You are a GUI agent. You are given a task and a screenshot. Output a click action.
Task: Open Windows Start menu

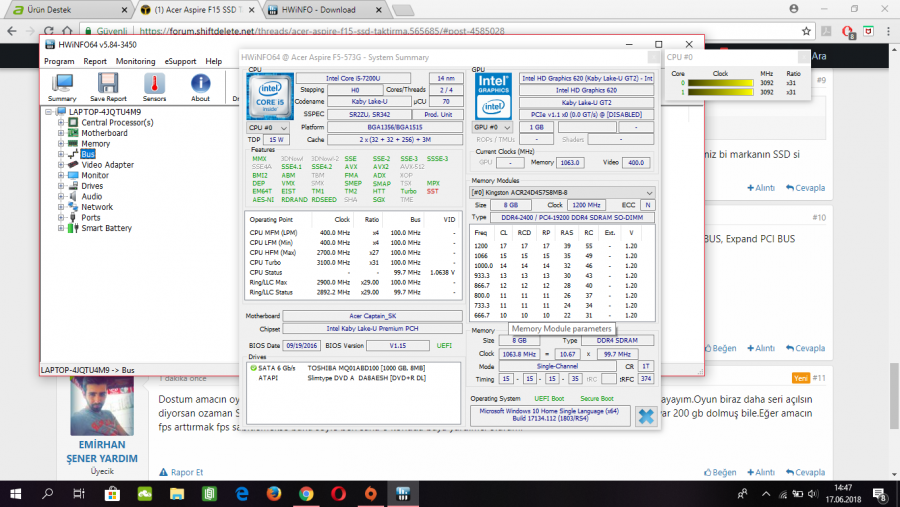pos(15,494)
